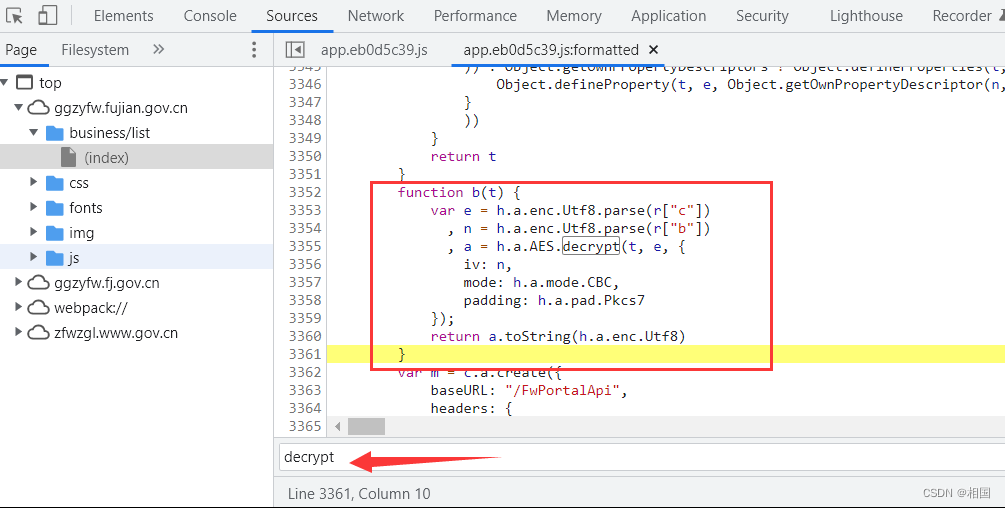Toggle the navigator sidebar icon
This screenshot has height=508, width=1005.
[x=295, y=50]
